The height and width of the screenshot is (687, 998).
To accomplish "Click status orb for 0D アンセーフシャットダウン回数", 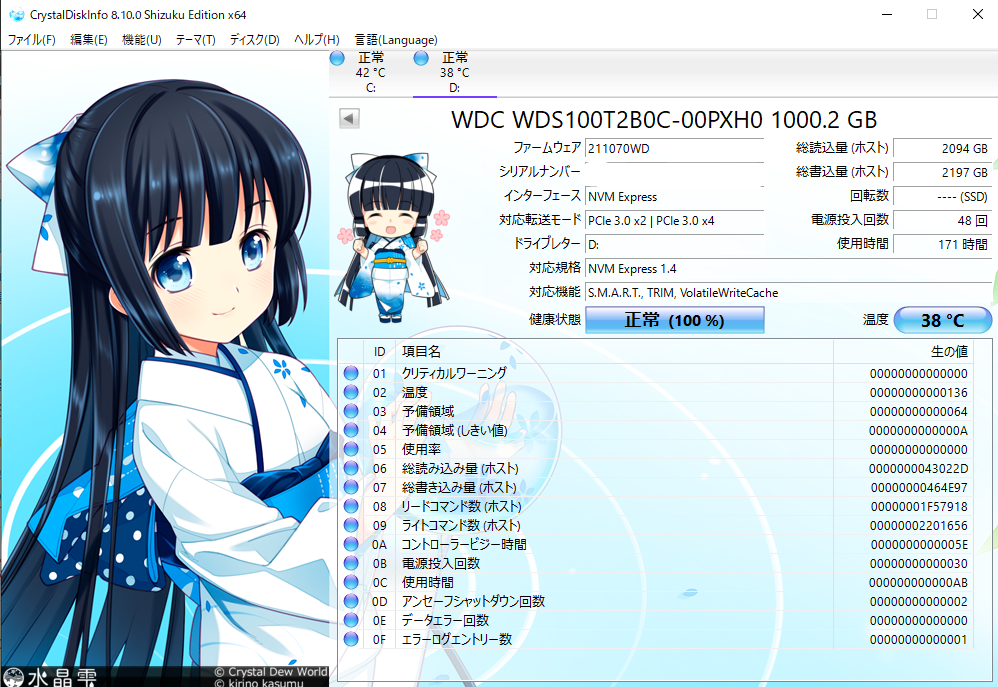I will 351,601.
